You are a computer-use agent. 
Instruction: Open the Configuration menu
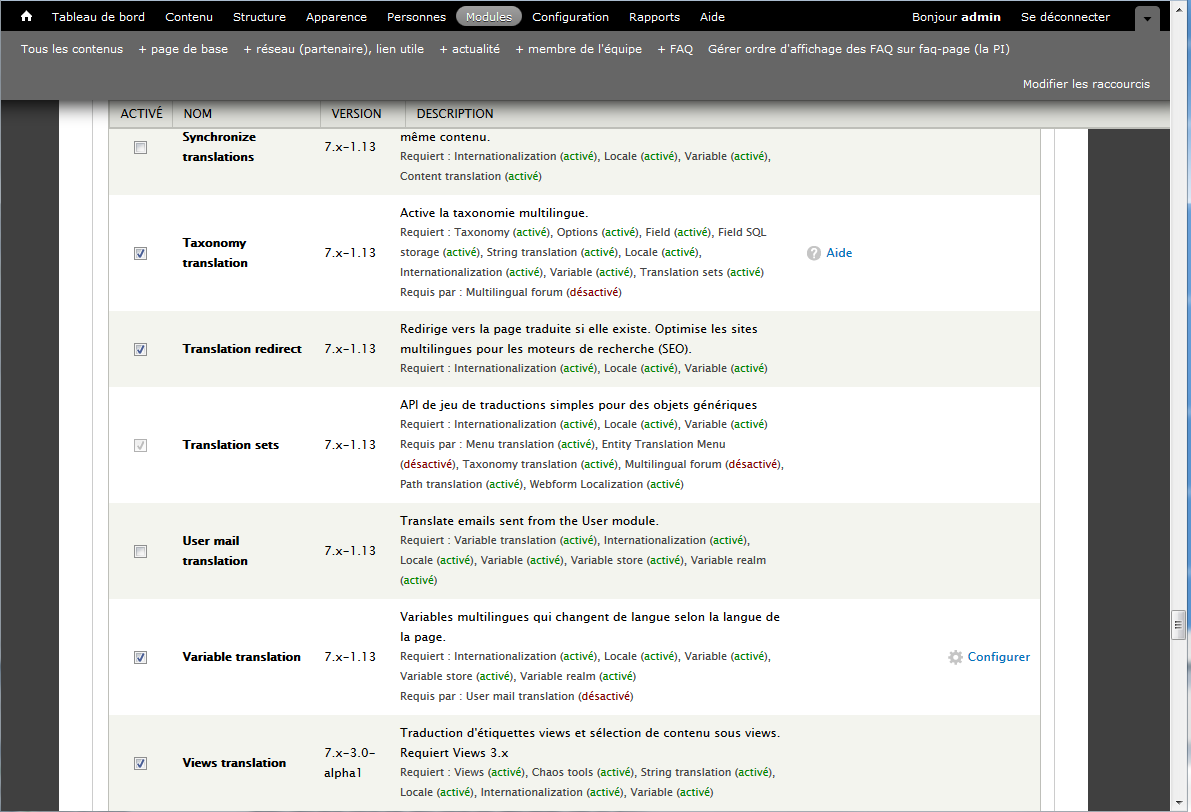pyautogui.click(x=570, y=17)
